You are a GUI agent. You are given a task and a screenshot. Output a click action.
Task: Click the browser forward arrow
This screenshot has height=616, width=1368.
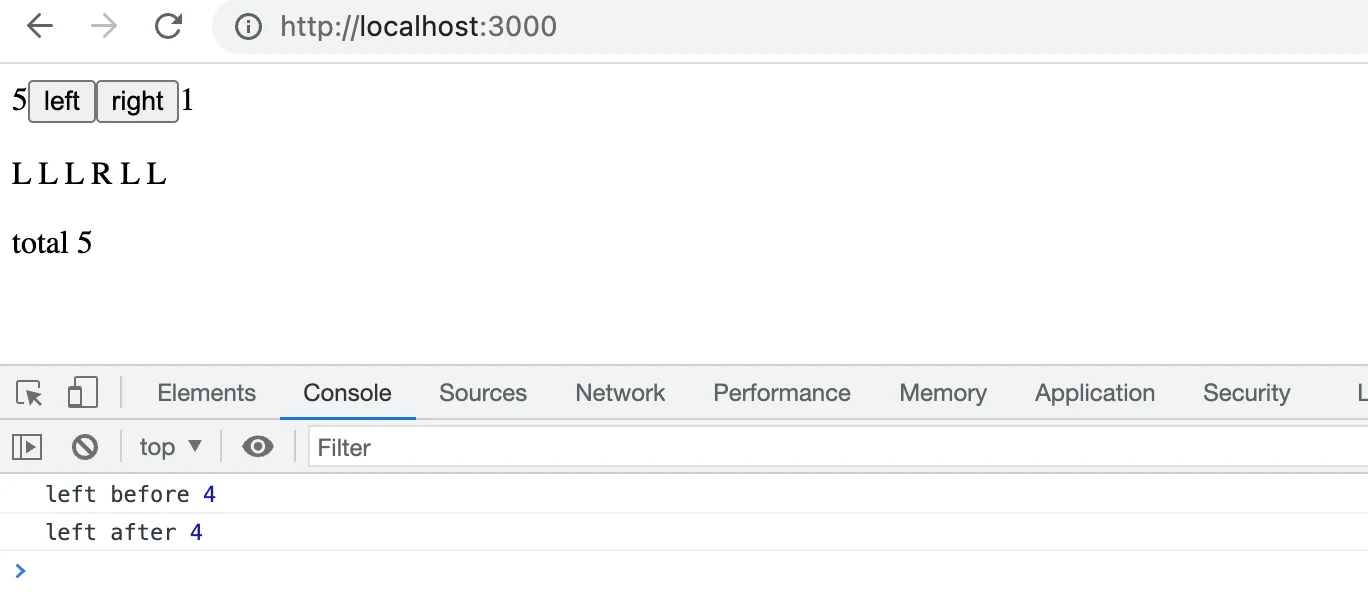click(x=104, y=26)
